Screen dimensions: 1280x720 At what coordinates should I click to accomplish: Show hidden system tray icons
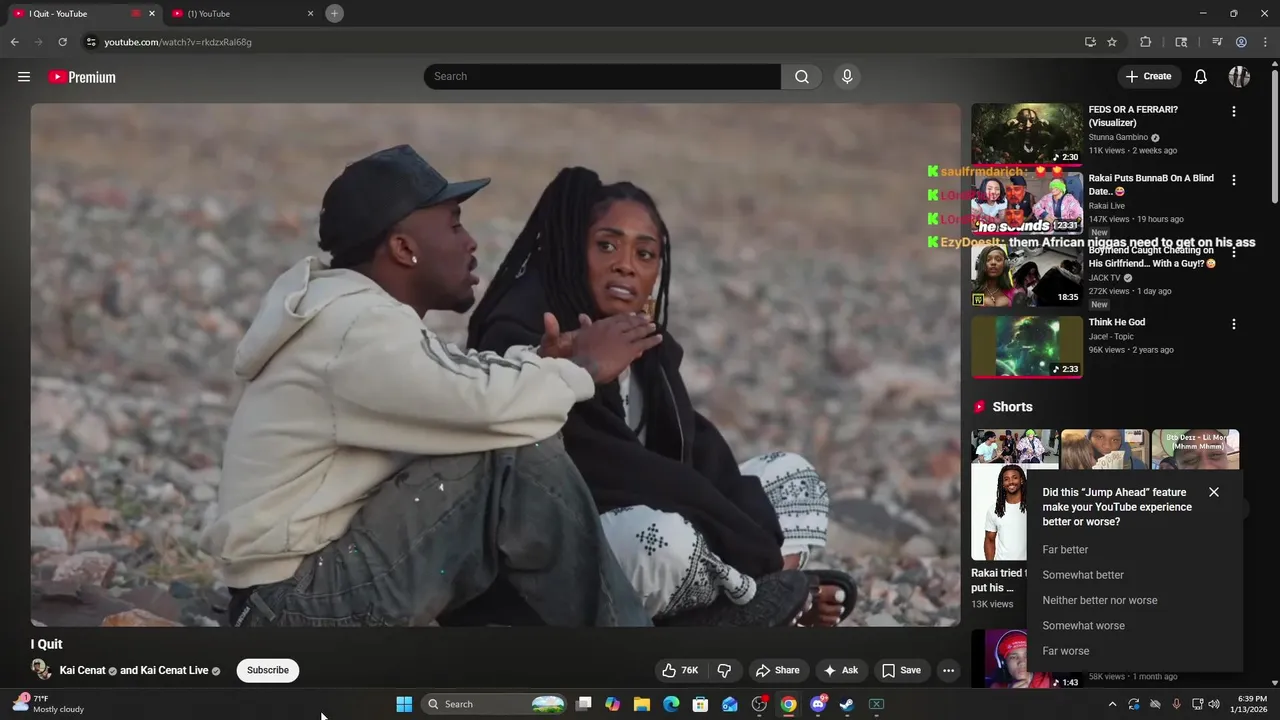pos(1112,704)
